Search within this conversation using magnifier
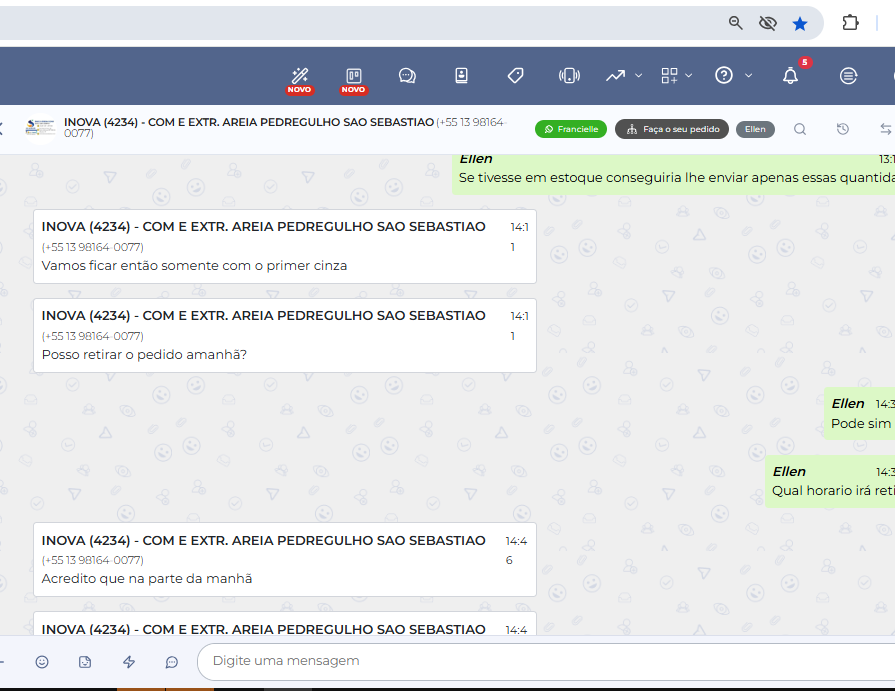 800,129
